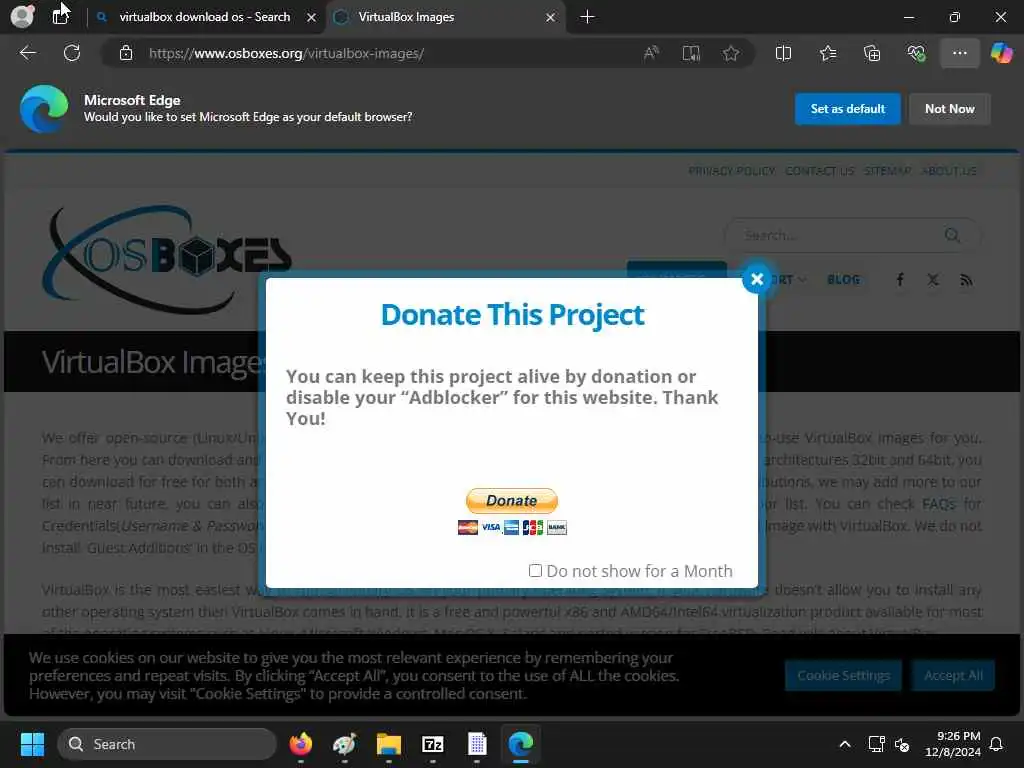Open Read aloud feature
1024x768 pixels.
coord(651,53)
